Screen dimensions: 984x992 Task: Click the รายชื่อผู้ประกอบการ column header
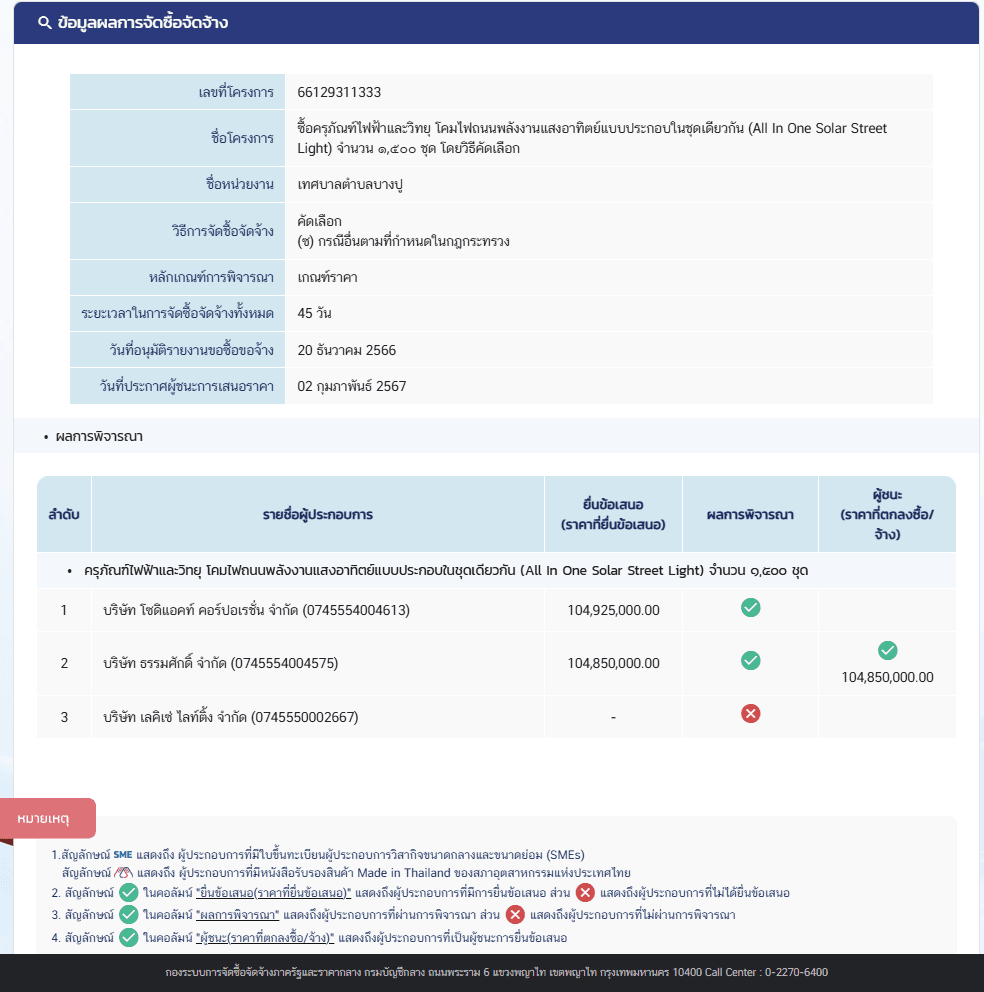point(318,515)
